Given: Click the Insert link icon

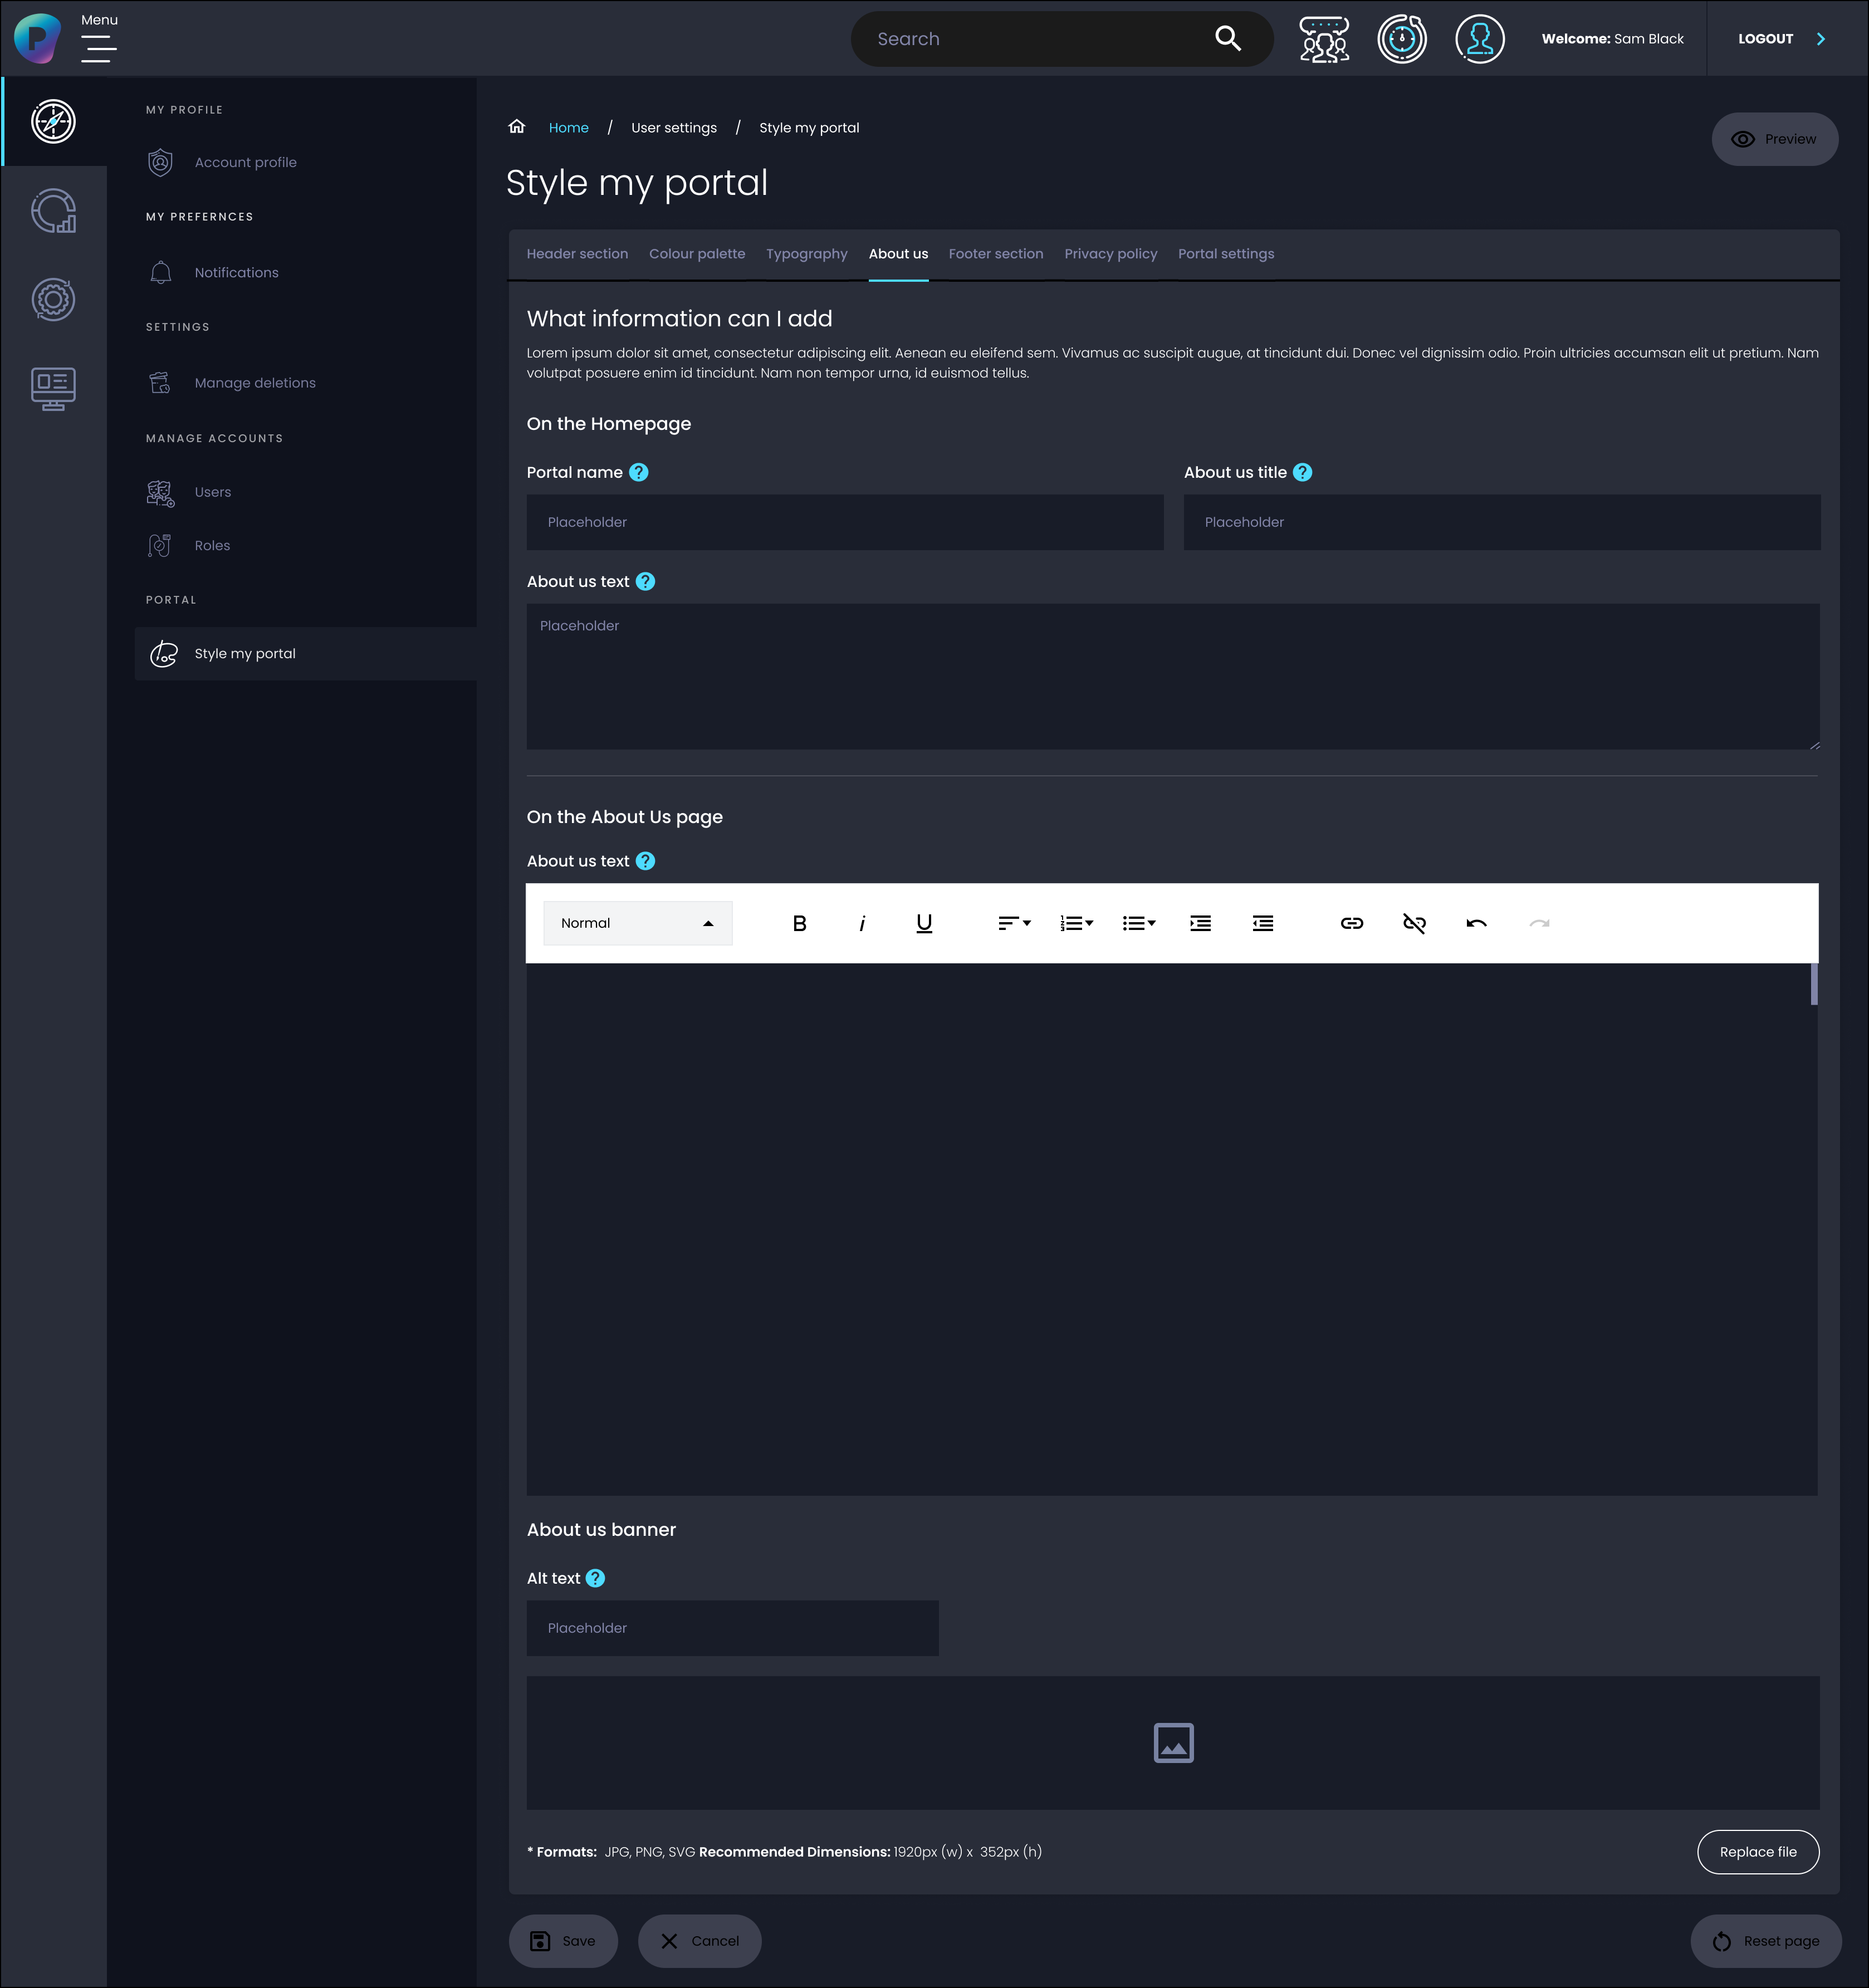Looking at the screenshot, I should 1351,923.
